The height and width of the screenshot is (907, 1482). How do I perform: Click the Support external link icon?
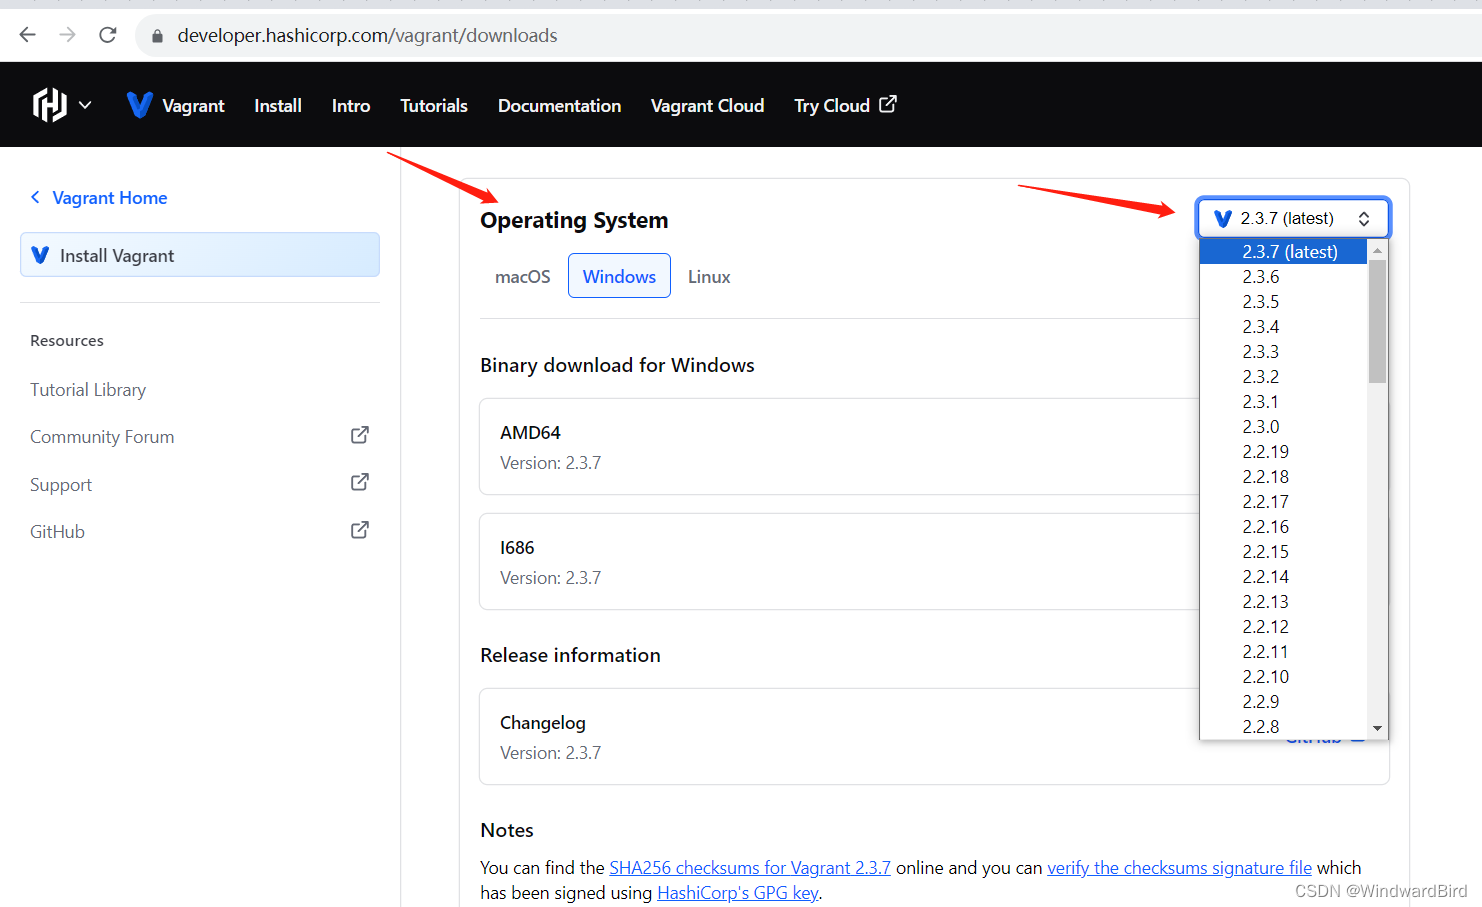pos(360,482)
